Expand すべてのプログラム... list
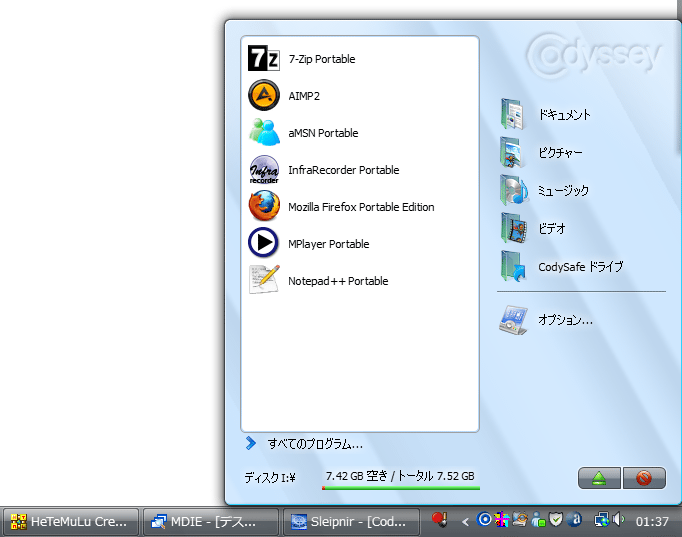This screenshot has width=682, height=537. click(x=304, y=444)
